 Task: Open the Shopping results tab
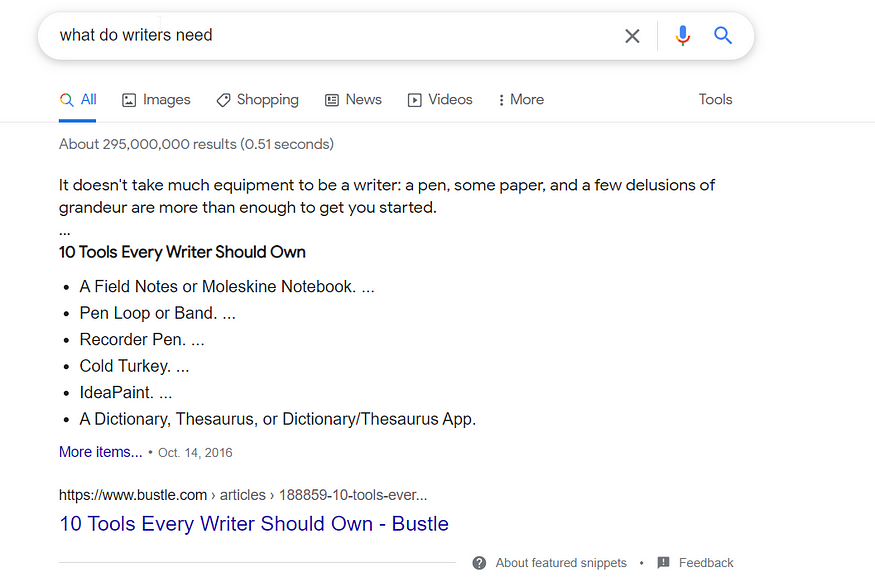pos(257,100)
